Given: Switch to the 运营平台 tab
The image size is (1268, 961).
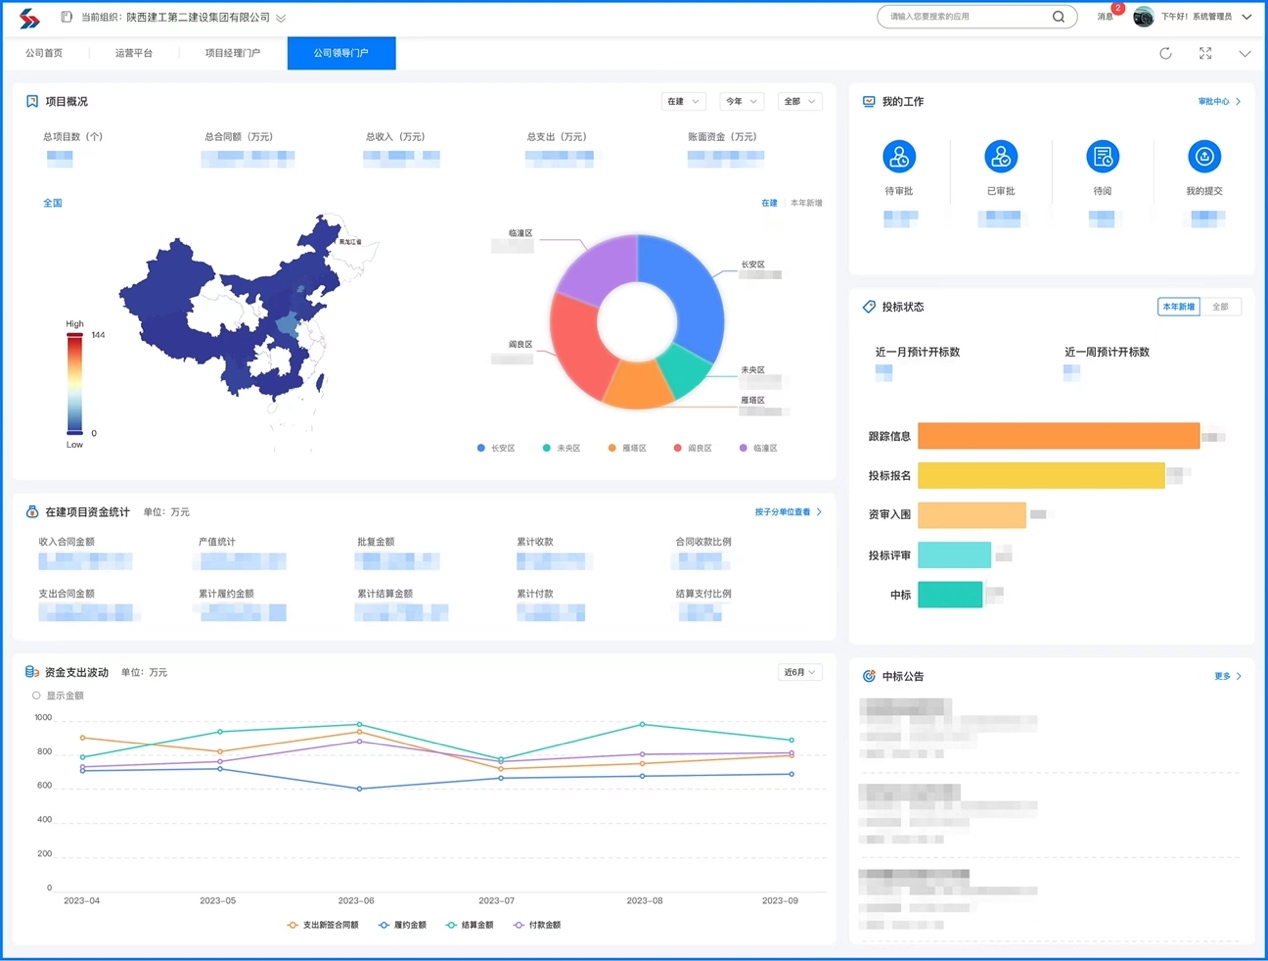Looking at the screenshot, I should point(134,53).
